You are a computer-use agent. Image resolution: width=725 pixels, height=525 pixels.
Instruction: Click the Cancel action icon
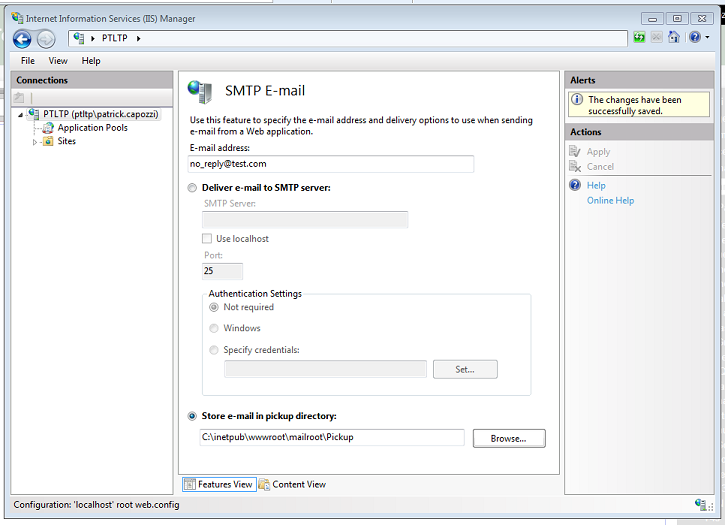click(x=575, y=167)
